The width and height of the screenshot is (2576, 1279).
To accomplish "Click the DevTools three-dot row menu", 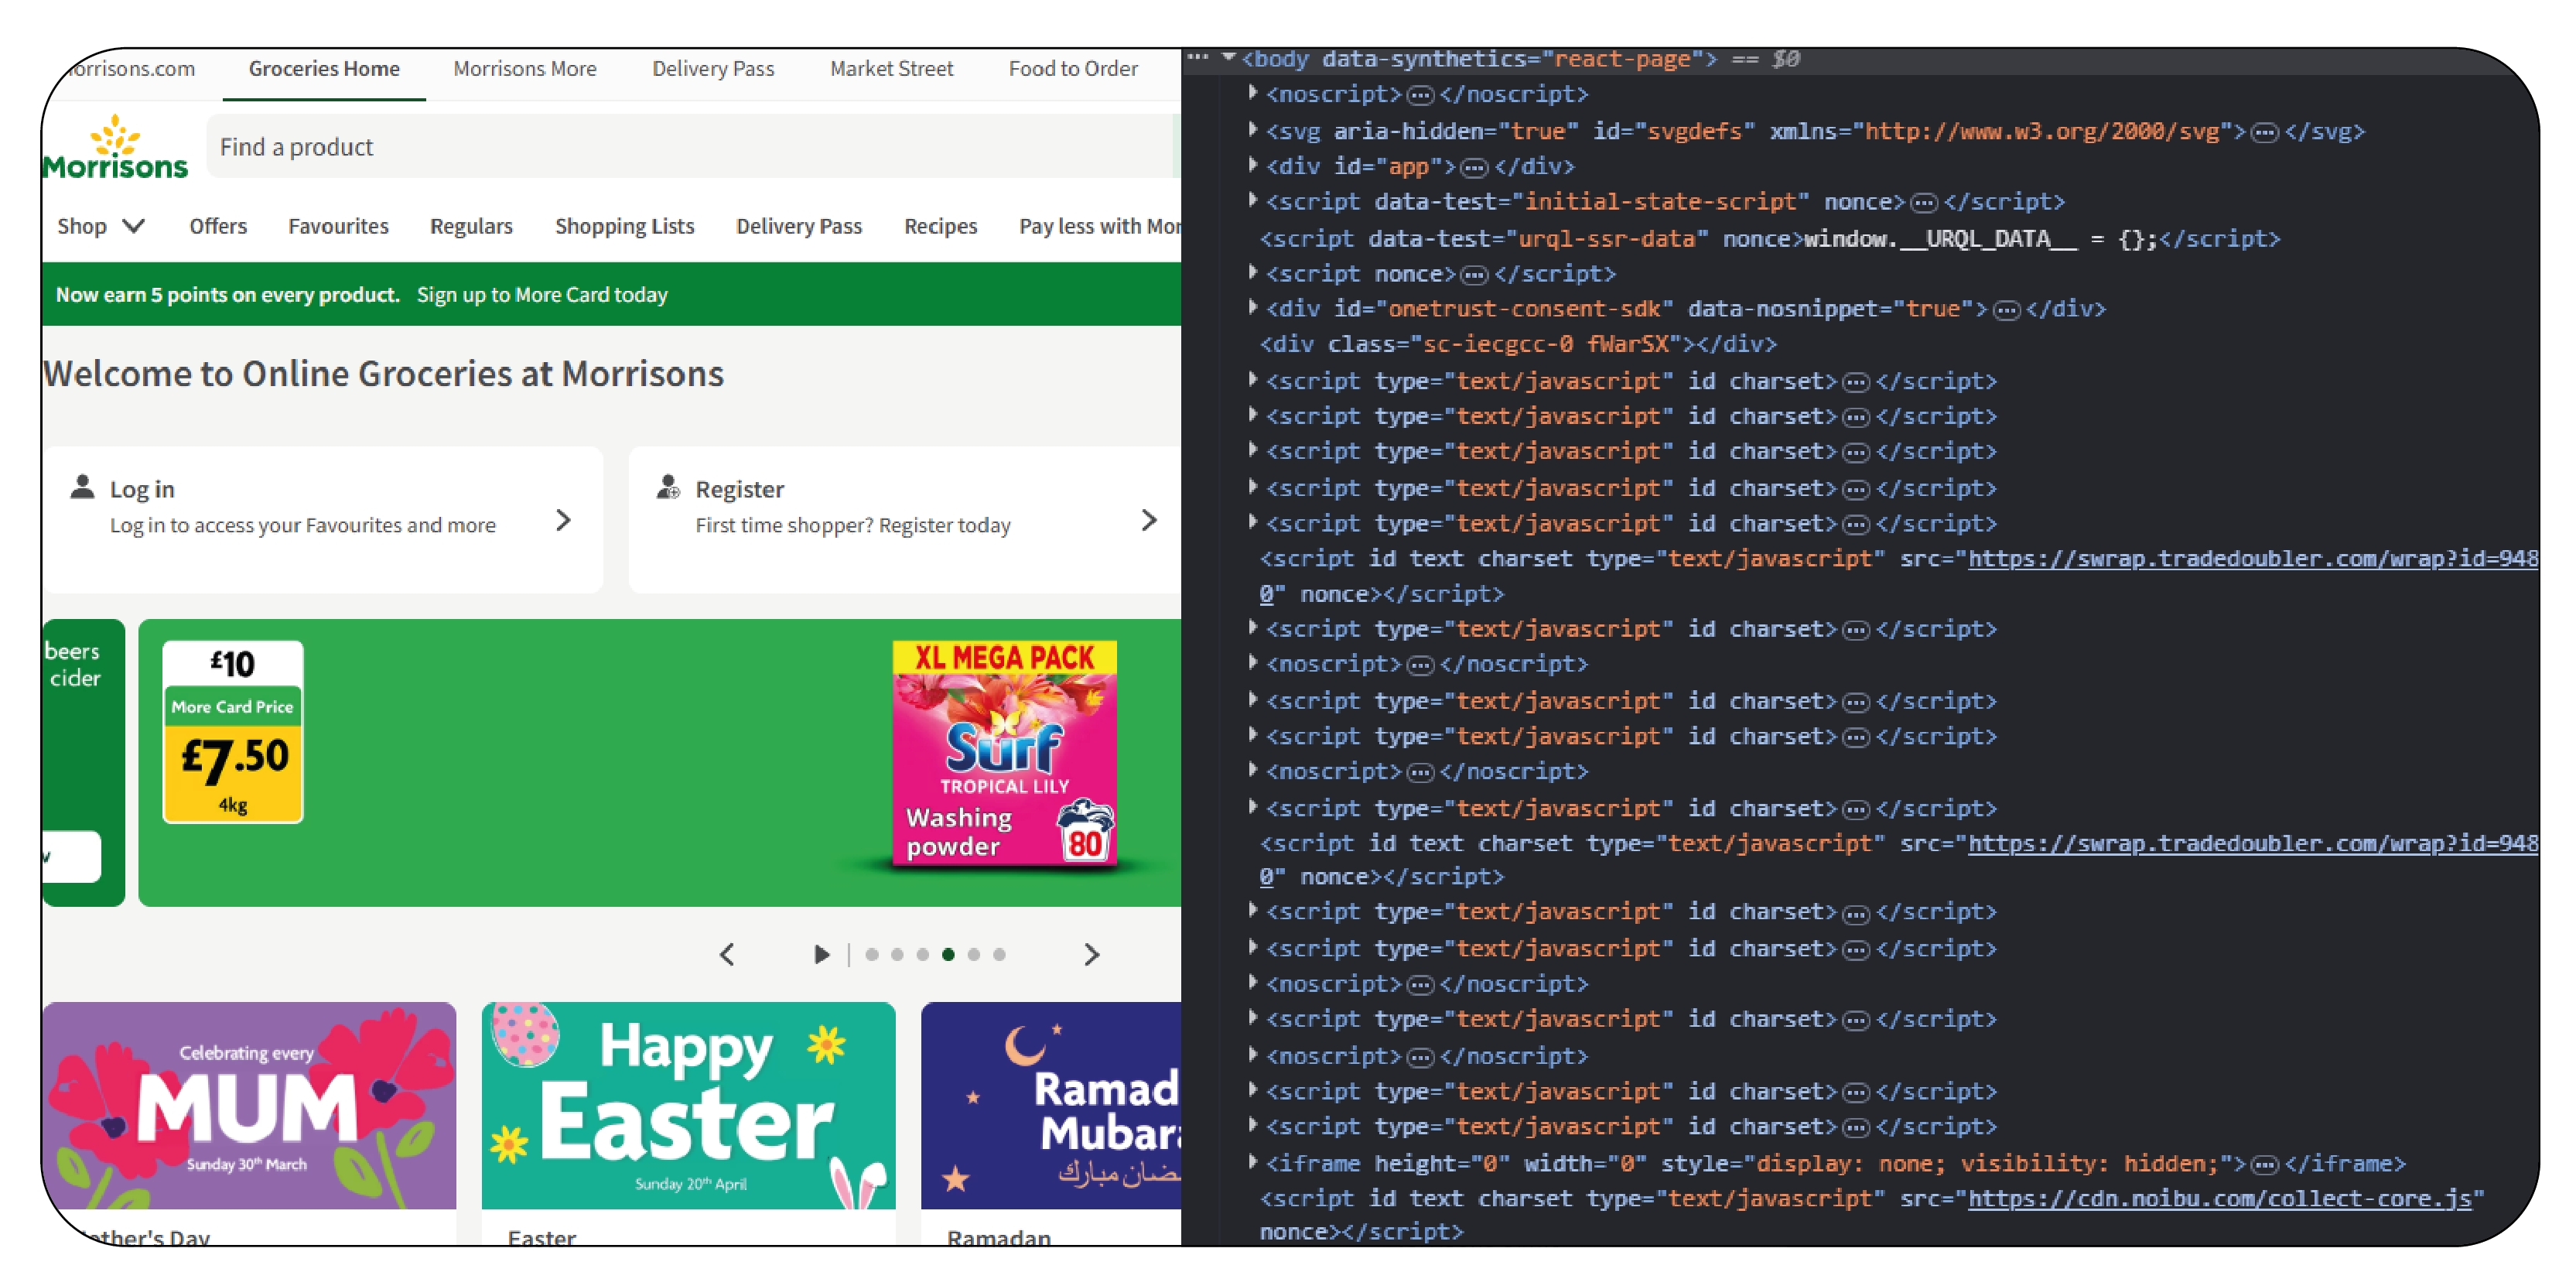I will [x=1198, y=57].
